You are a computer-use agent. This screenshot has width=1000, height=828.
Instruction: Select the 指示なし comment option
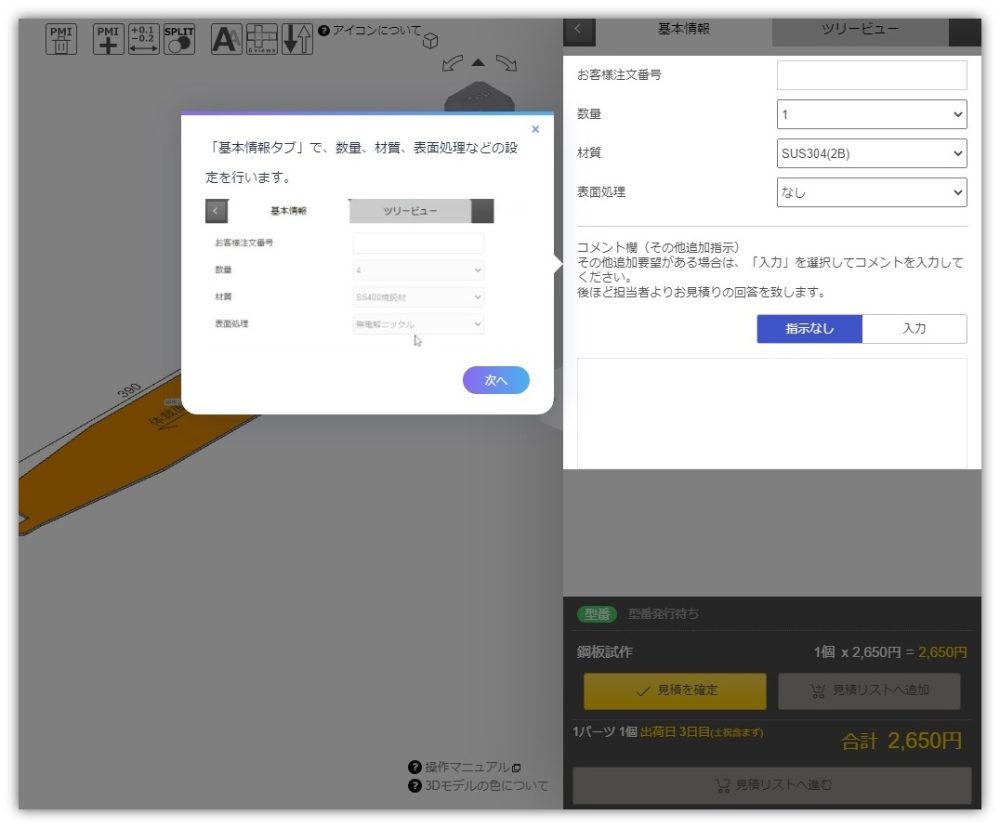(809, 329)
